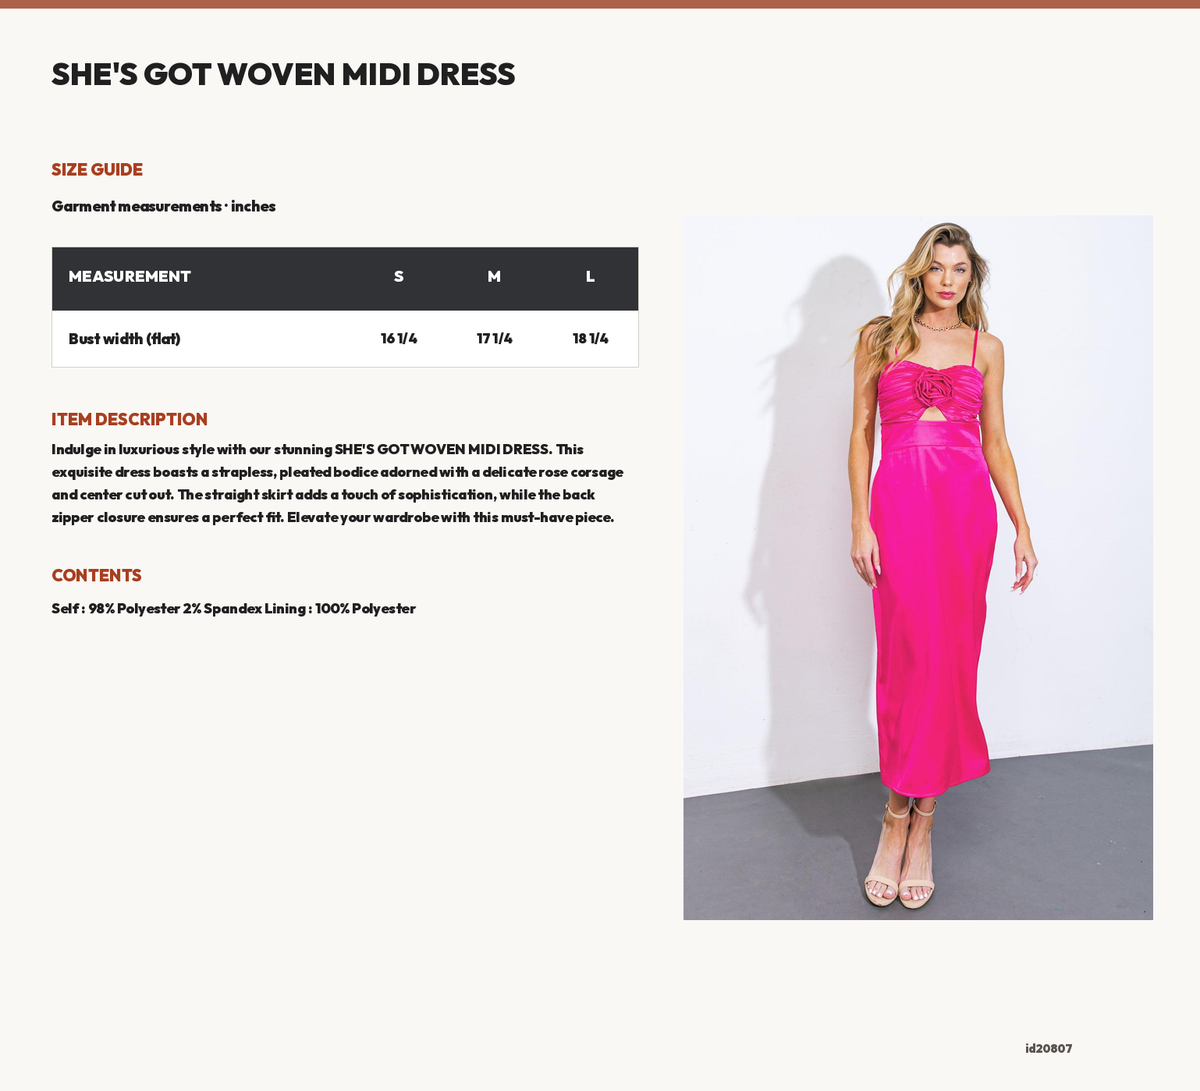
Task: Click the pink dress product photo
Action: tap(918, 567)
